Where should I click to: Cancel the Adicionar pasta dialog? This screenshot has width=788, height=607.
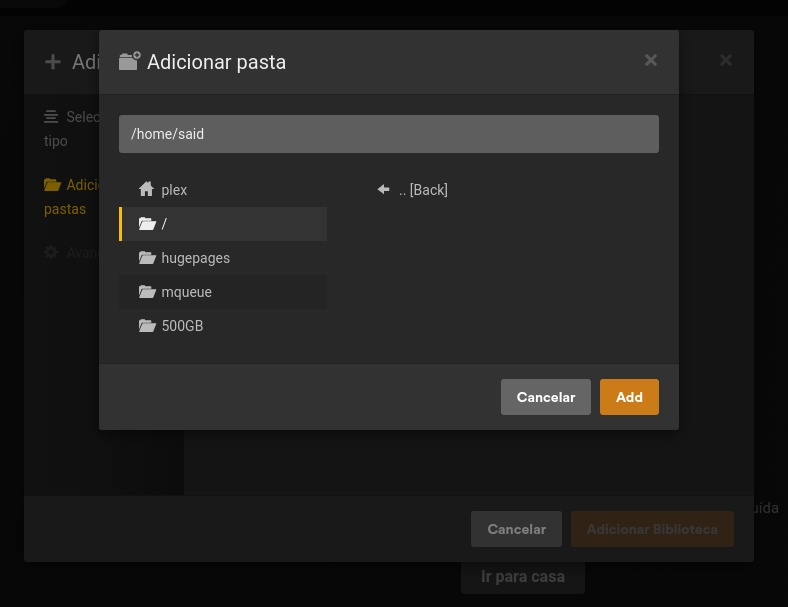(x=545, y=397)
